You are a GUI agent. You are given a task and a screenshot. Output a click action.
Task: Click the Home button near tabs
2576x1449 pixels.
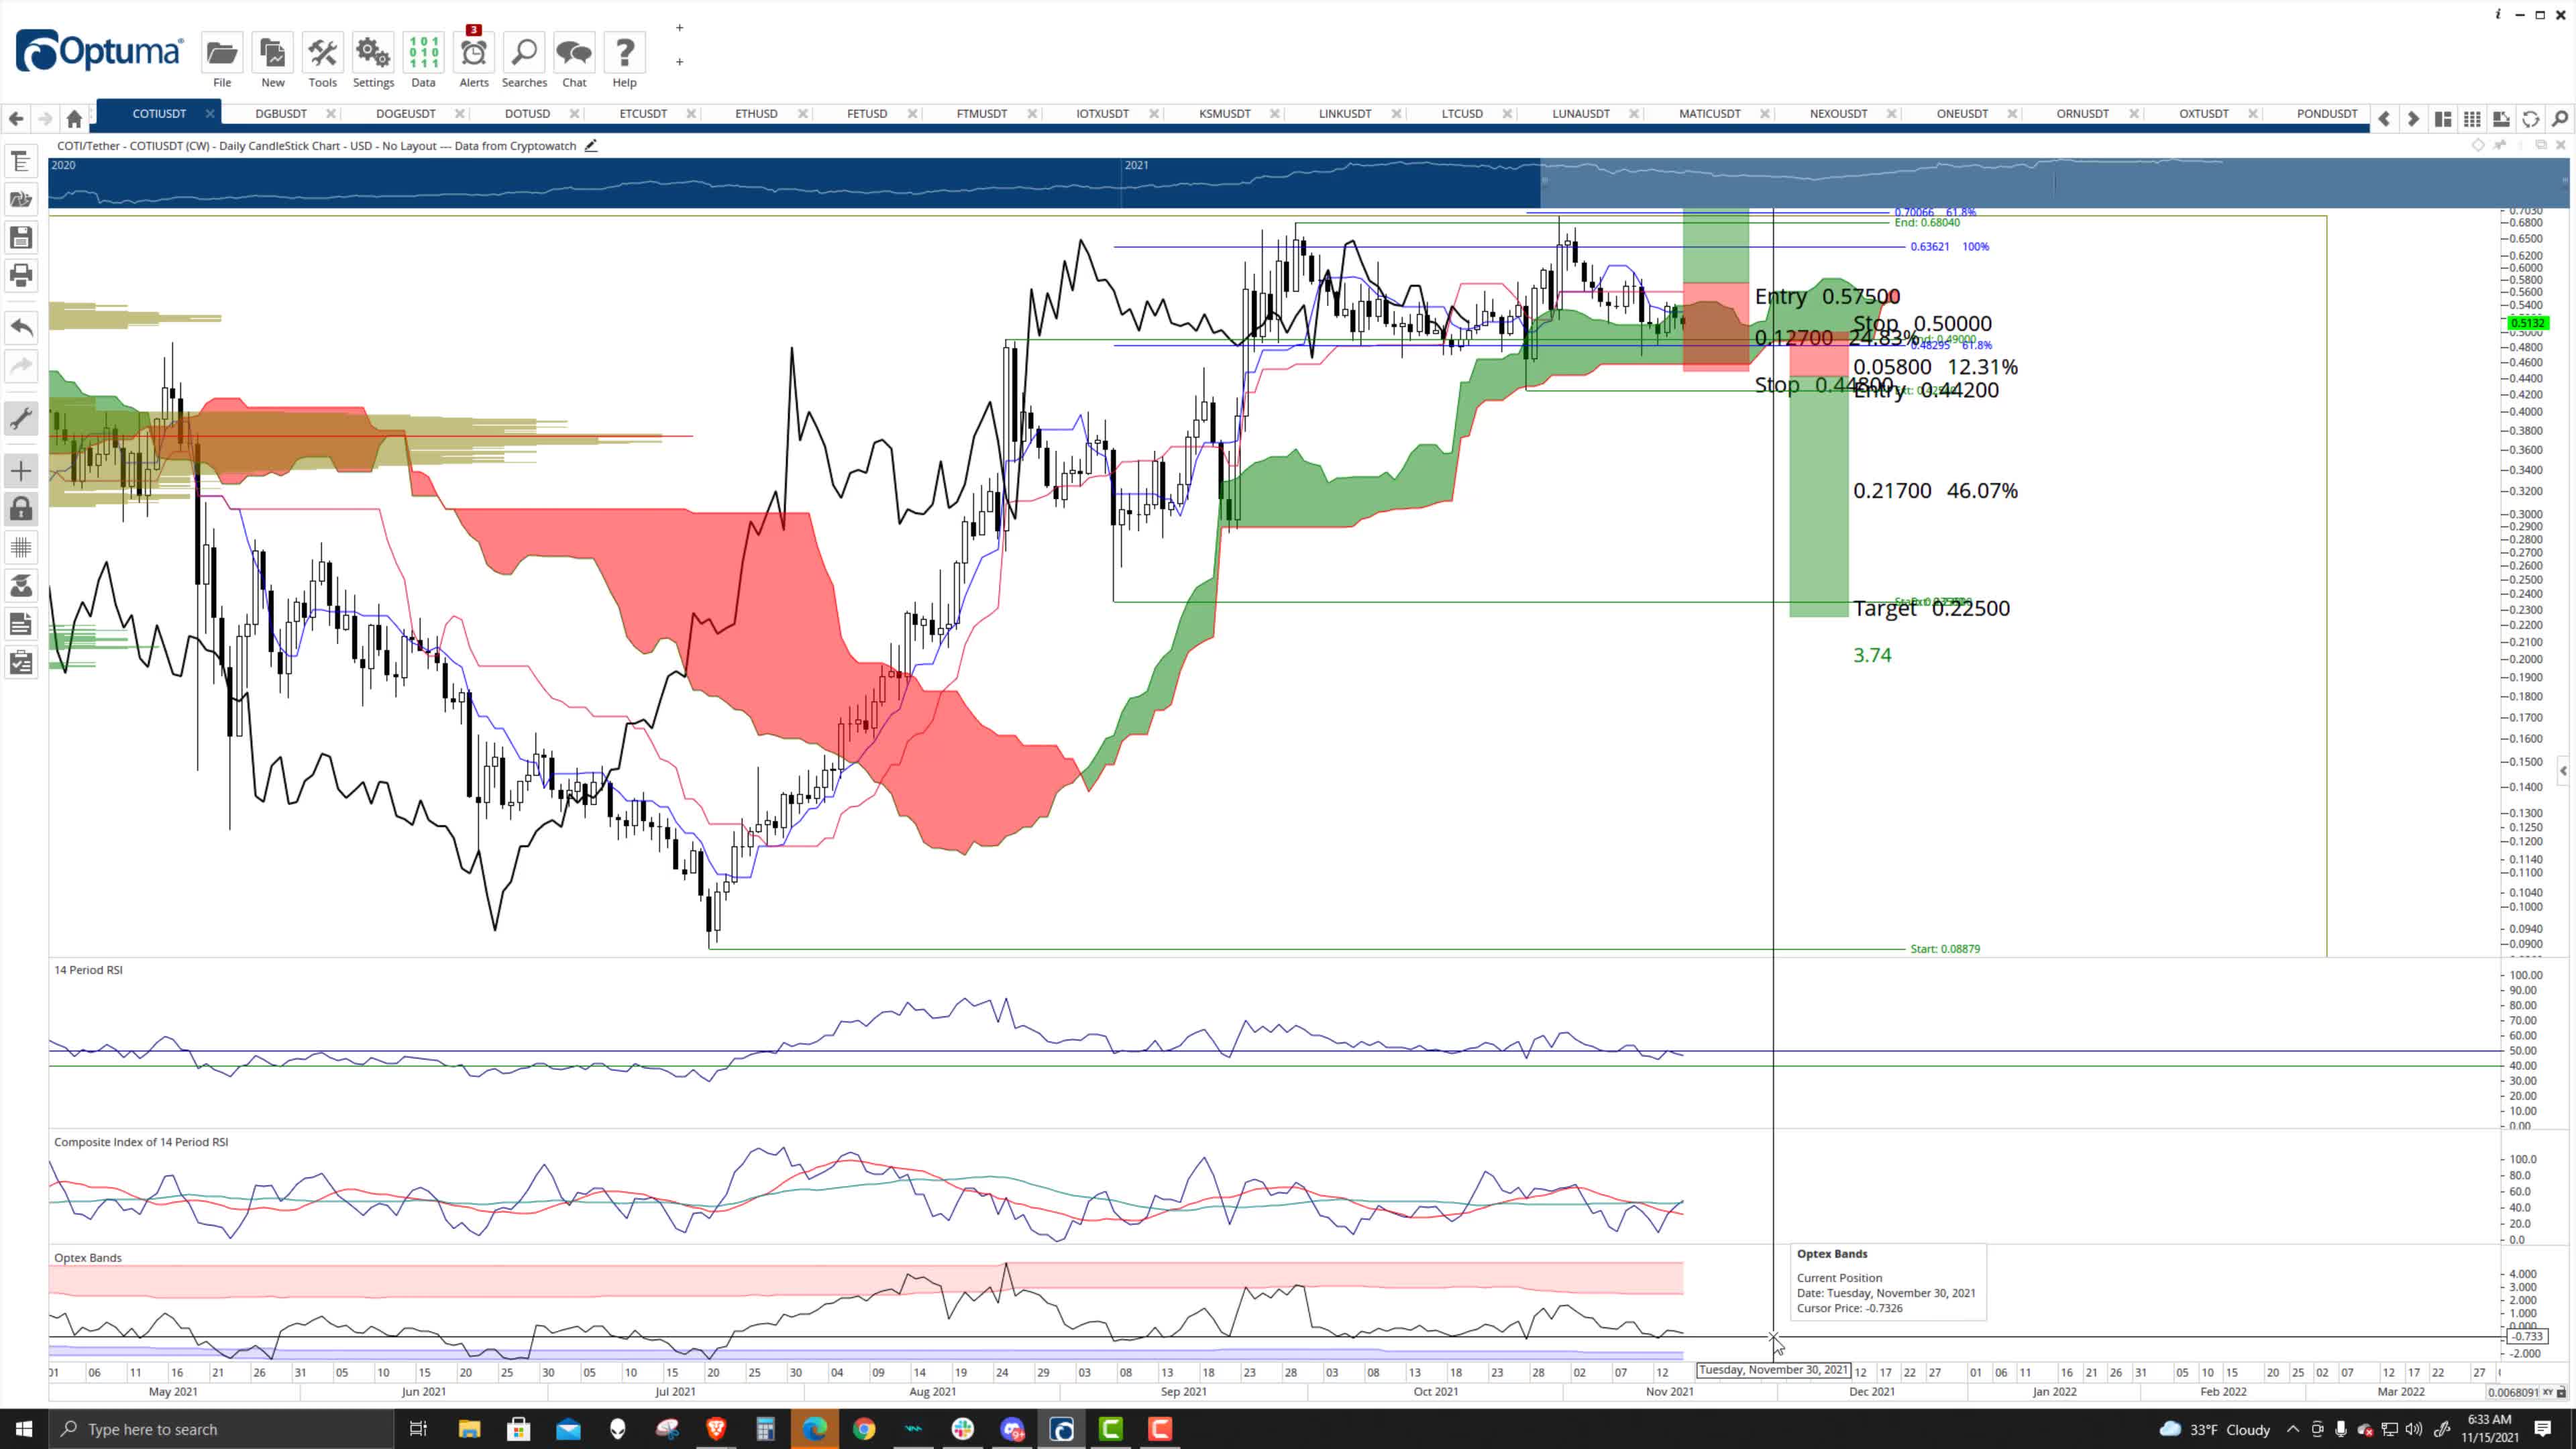coord(74,119)
